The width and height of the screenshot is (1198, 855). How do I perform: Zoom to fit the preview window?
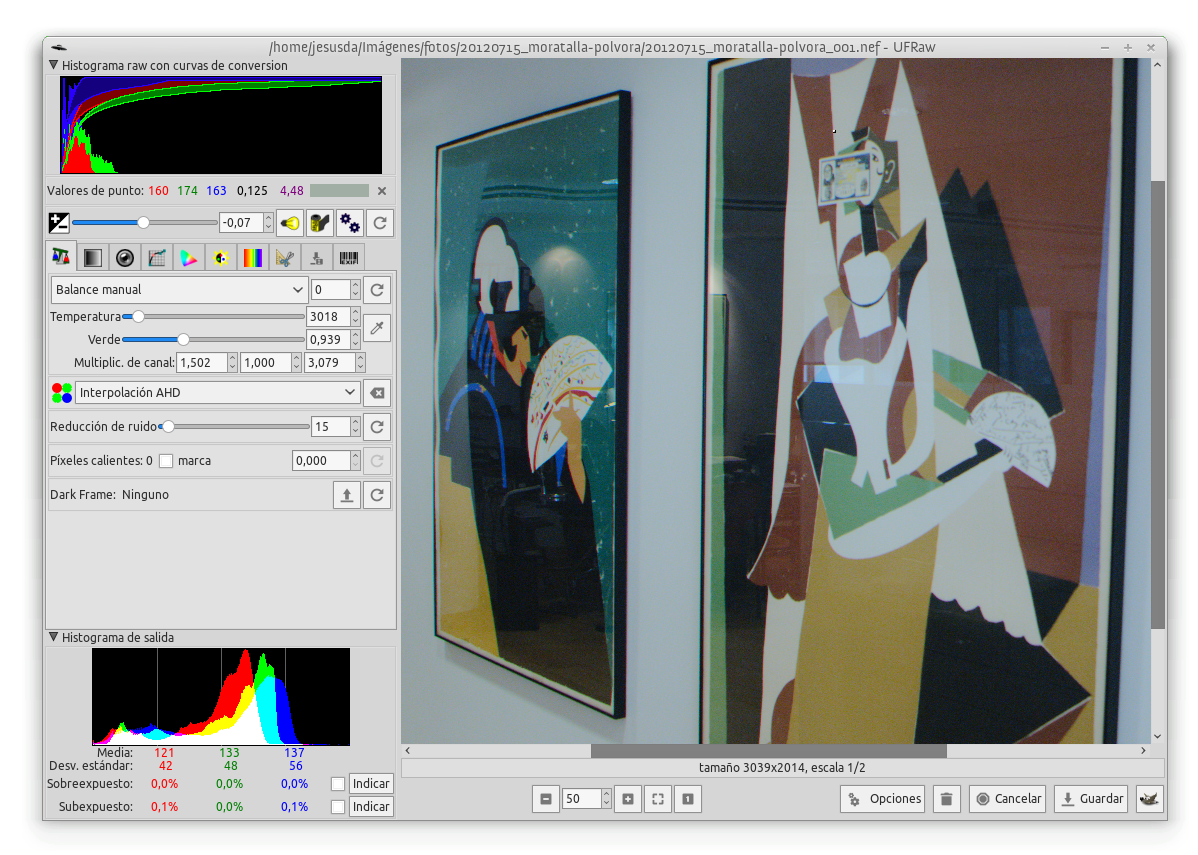657,799
